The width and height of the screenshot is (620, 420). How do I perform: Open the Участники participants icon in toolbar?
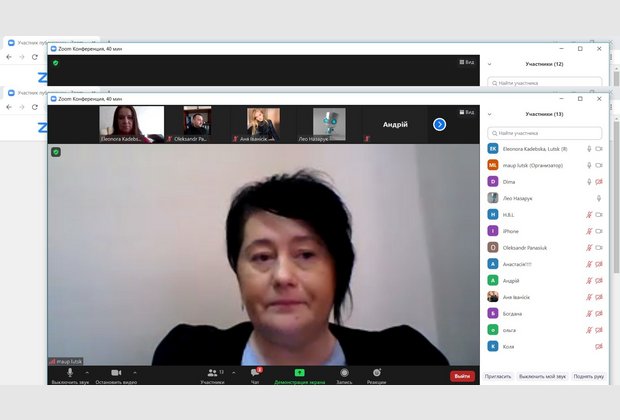click(x=211, y=372)
